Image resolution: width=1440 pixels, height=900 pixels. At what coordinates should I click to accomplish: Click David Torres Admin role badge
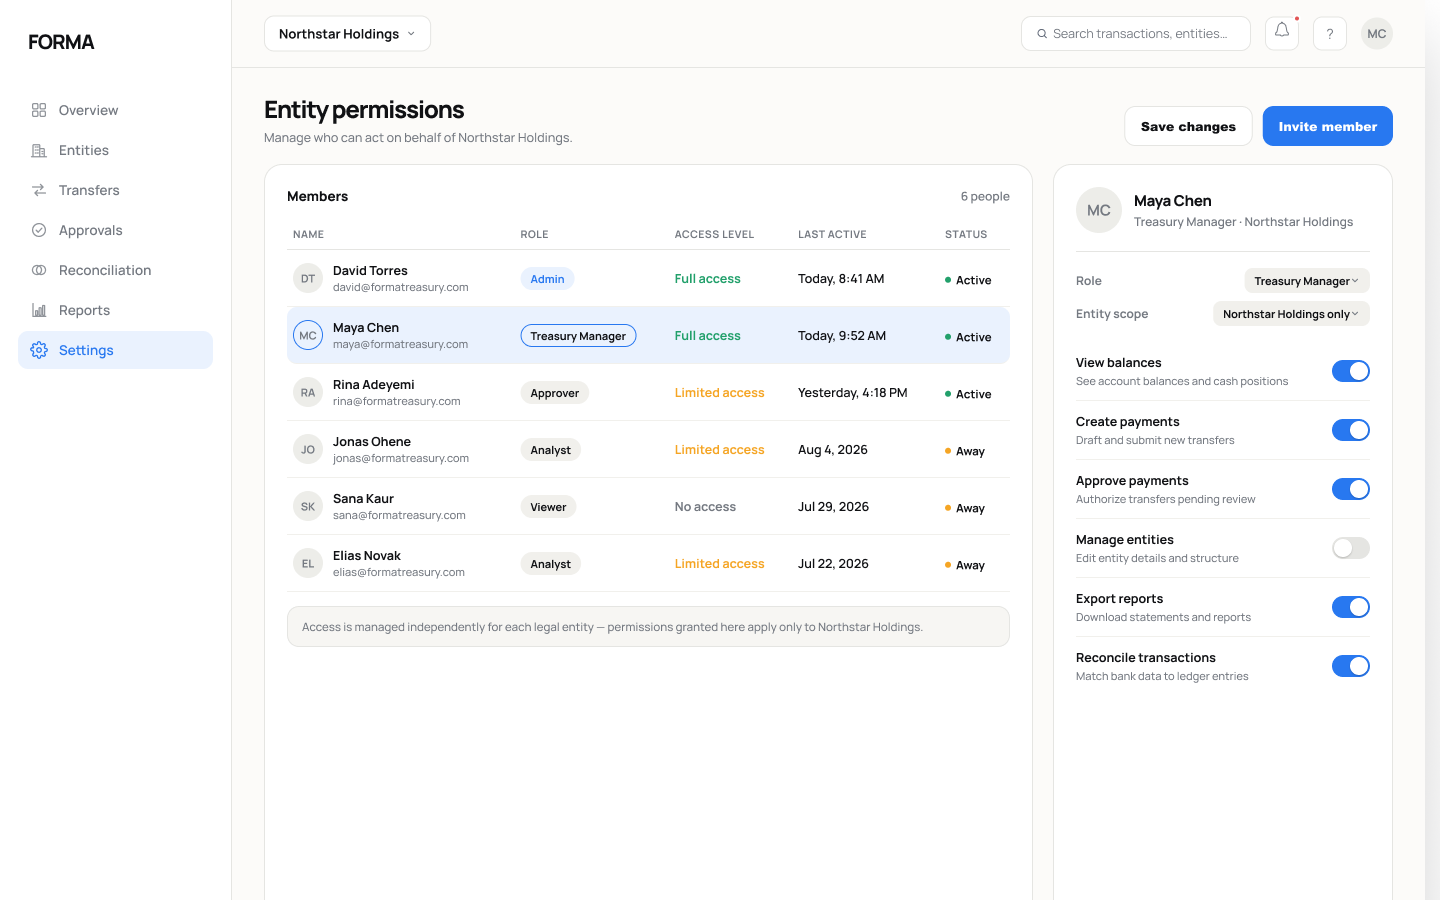click(547, 279)
